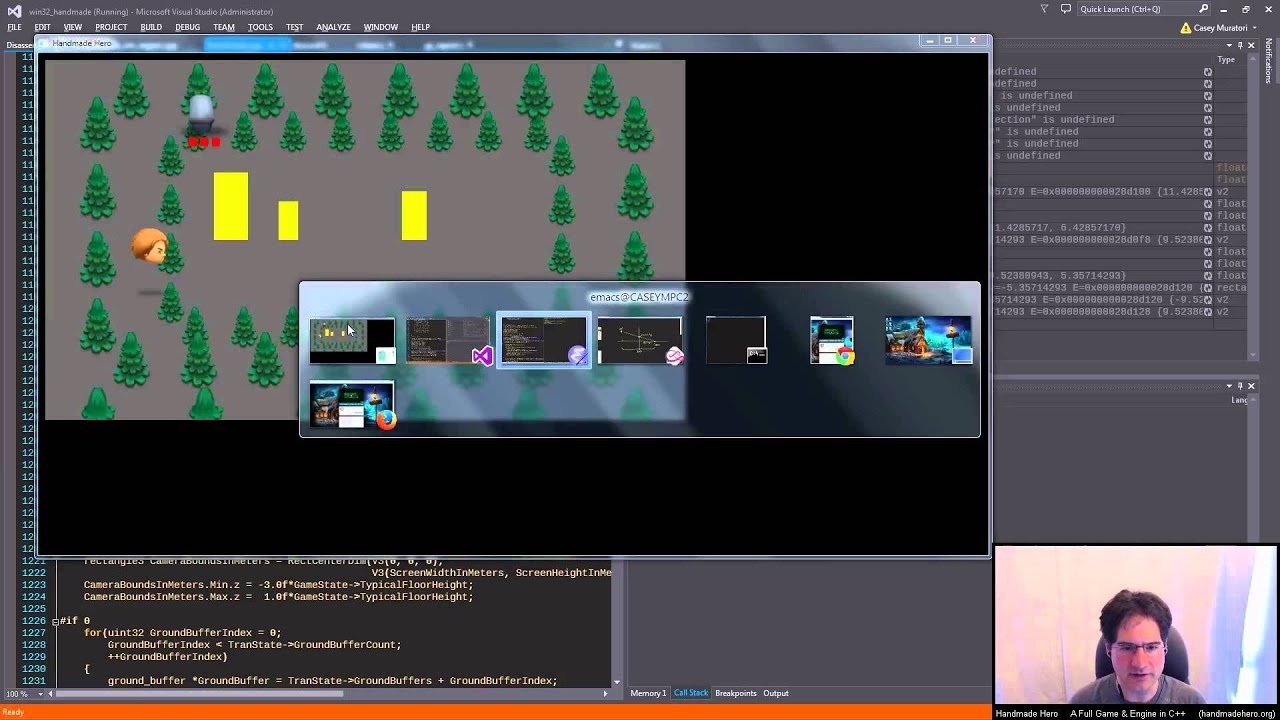Click the code editor horizontal scroll-right arrow

(x=605, y=693)
